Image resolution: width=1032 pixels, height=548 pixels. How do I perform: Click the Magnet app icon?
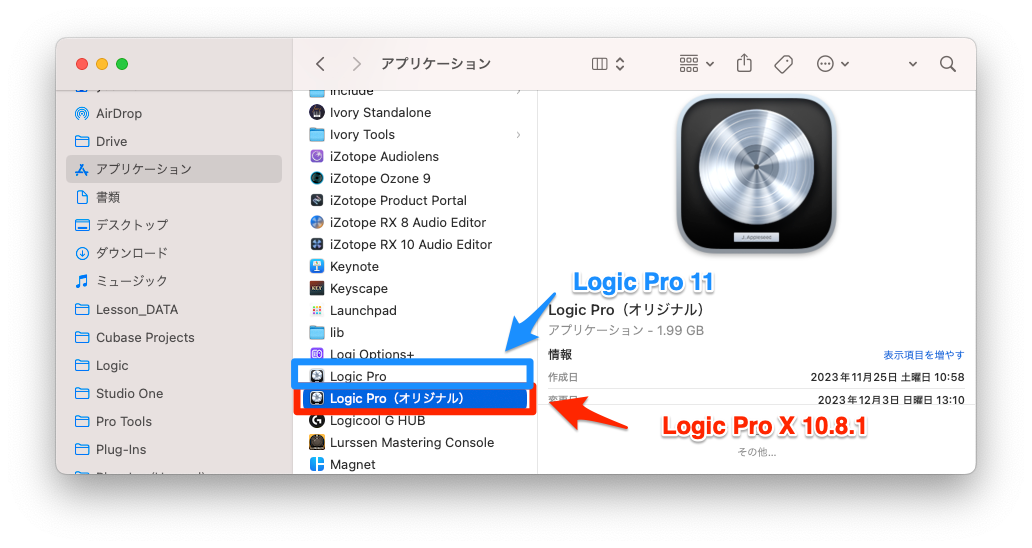tap(317, 464)
